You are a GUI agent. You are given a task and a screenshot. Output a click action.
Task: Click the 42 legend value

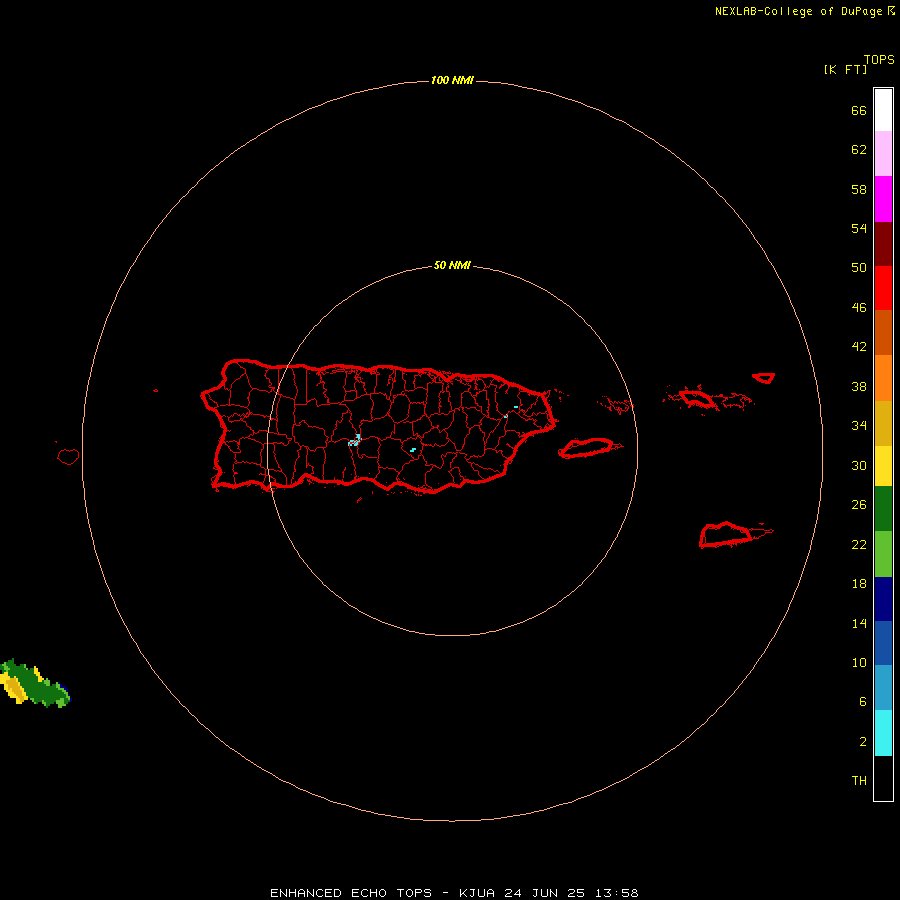[859, 347]
